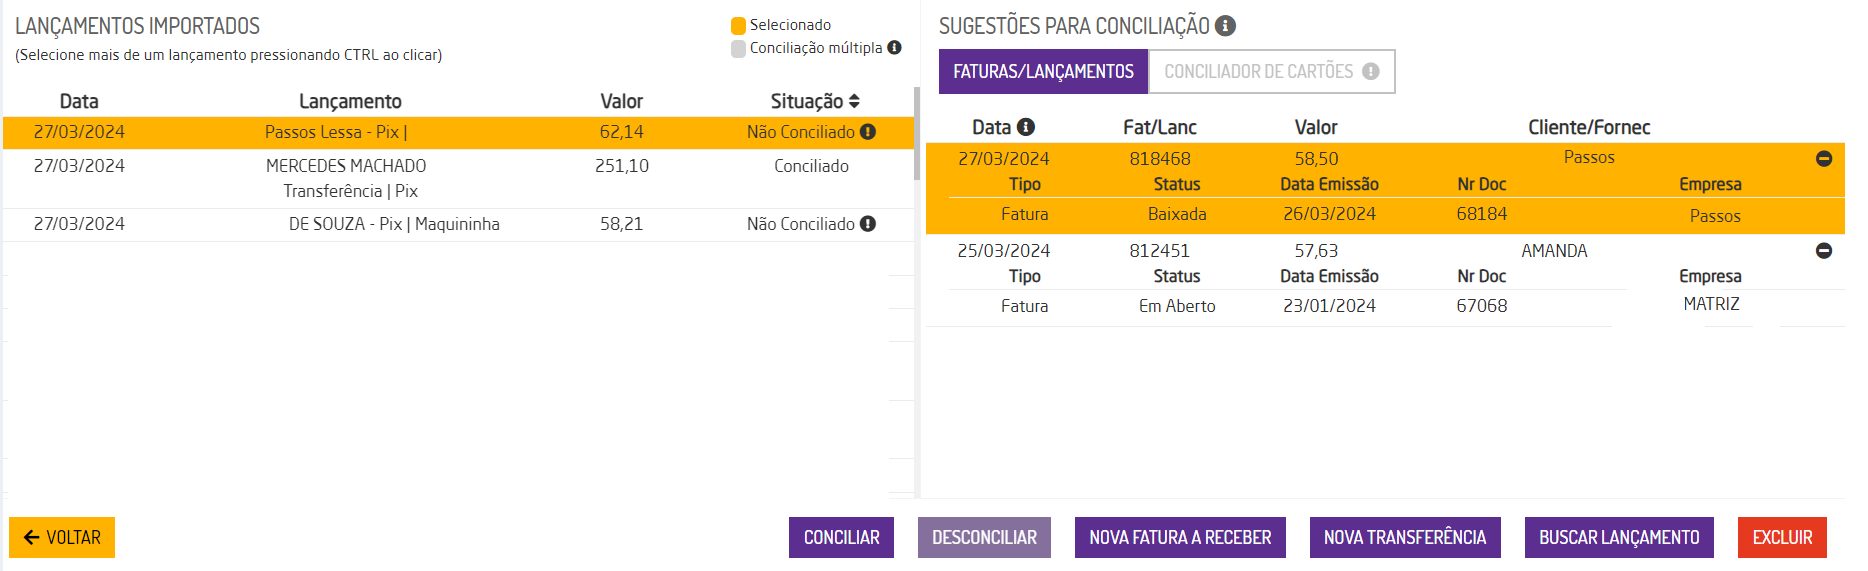Click info icon on DE SOUZA row status

coord(868,224)
